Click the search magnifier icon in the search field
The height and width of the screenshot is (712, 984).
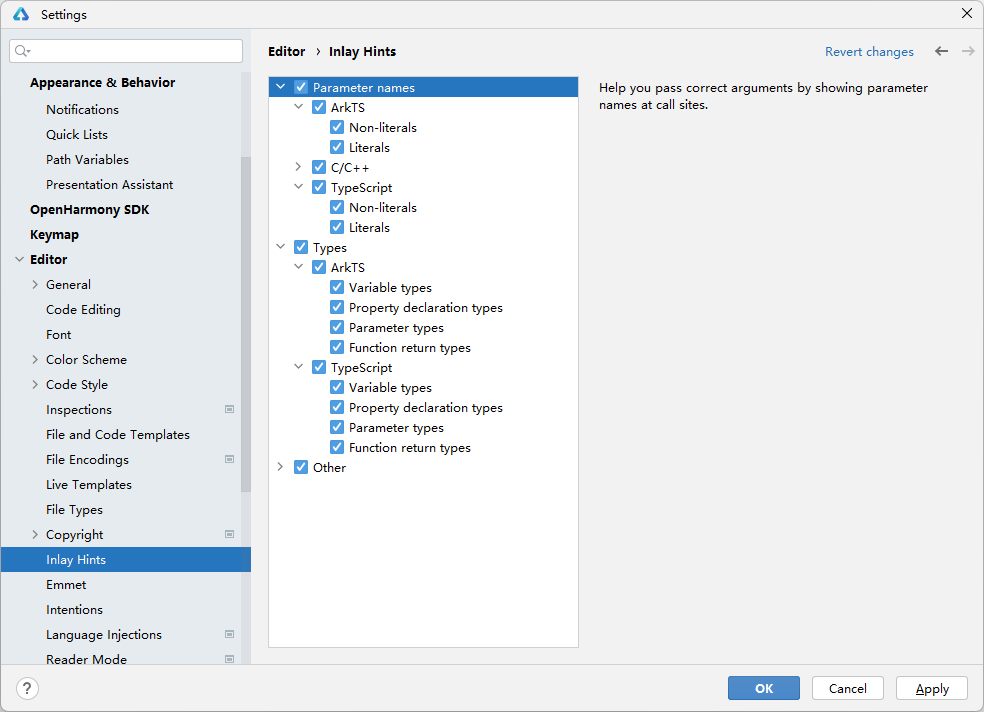click(x=23, y=51)
